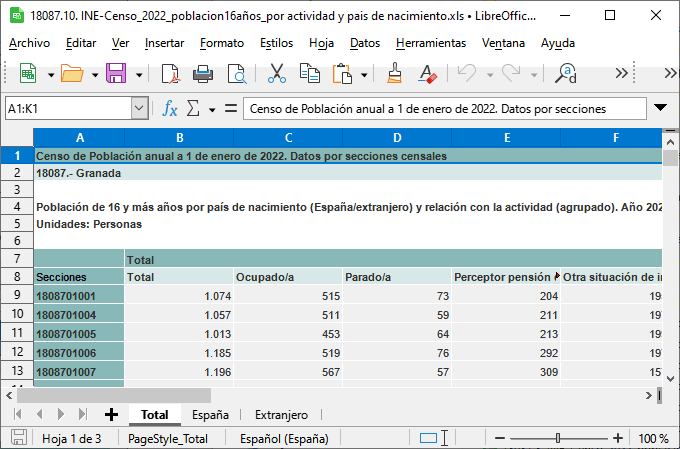Toggle print preview icon

click(x=237, y=73)
